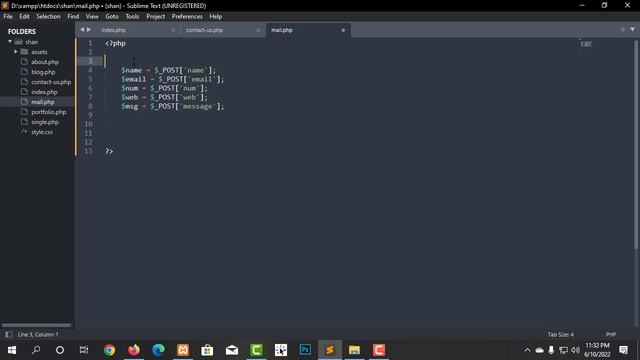Change PHP syntax in status bar

[x=611, y=334]
